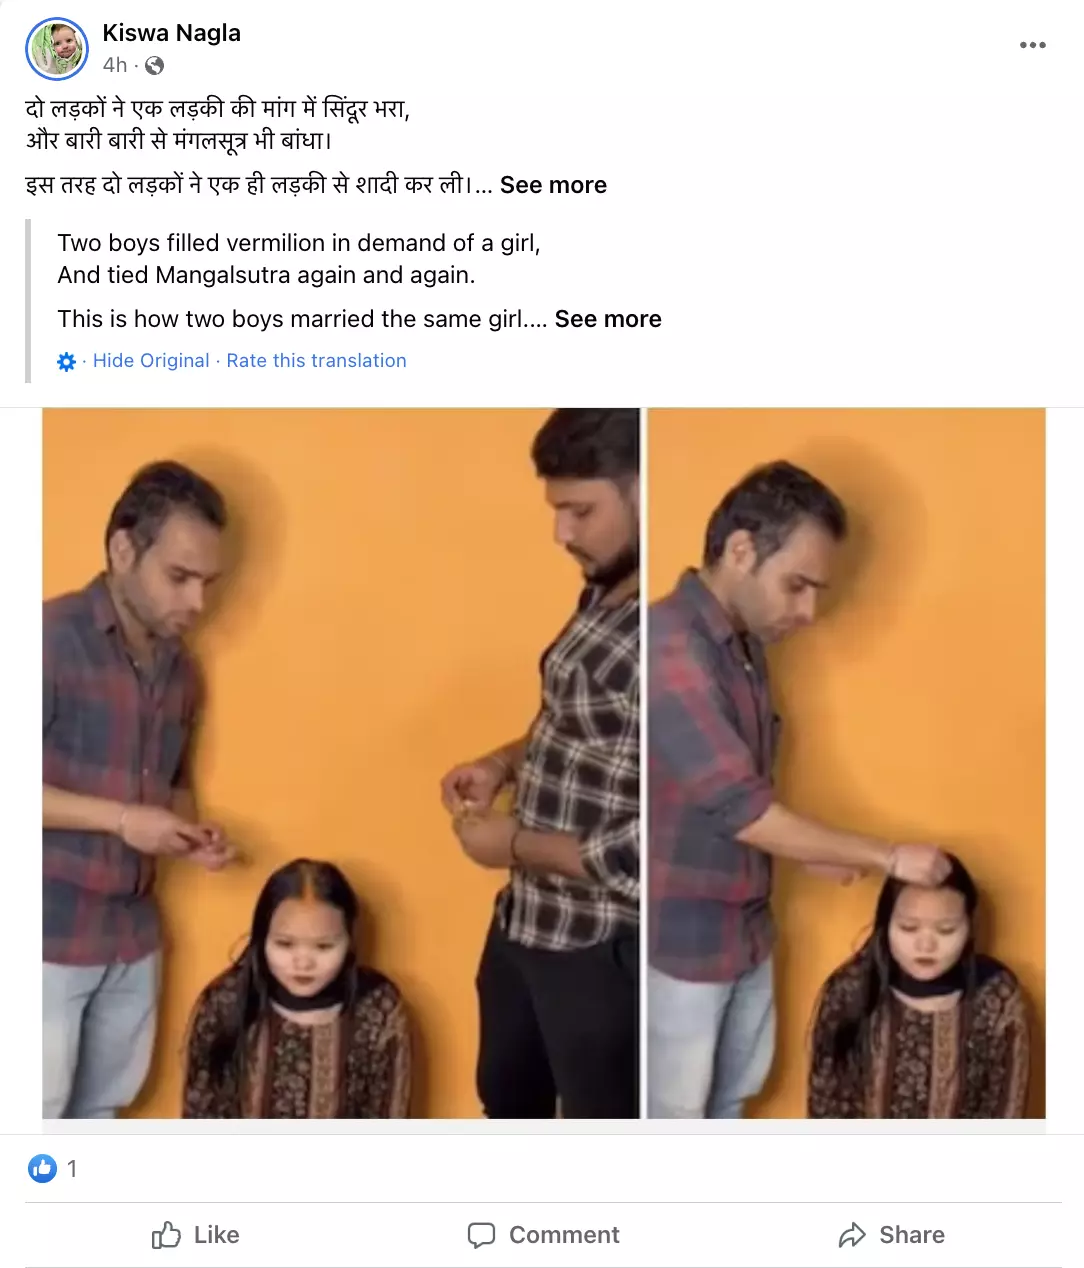Open translation settings gear icon

(x=67, y=362)
